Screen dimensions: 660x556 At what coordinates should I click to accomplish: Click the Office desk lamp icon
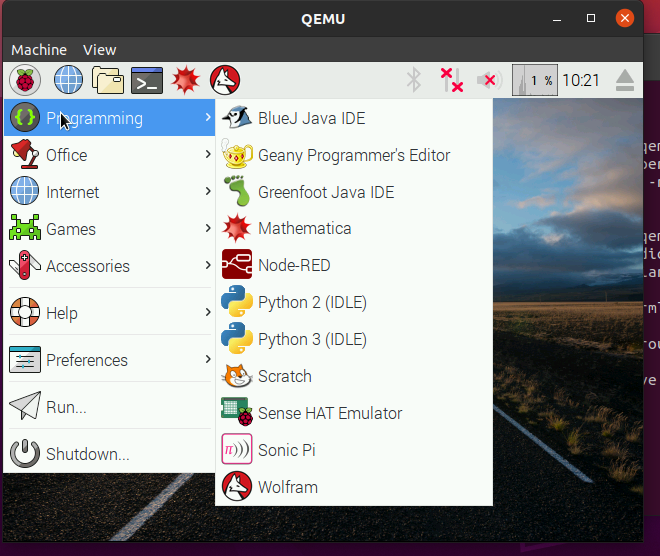coord(25,154)
